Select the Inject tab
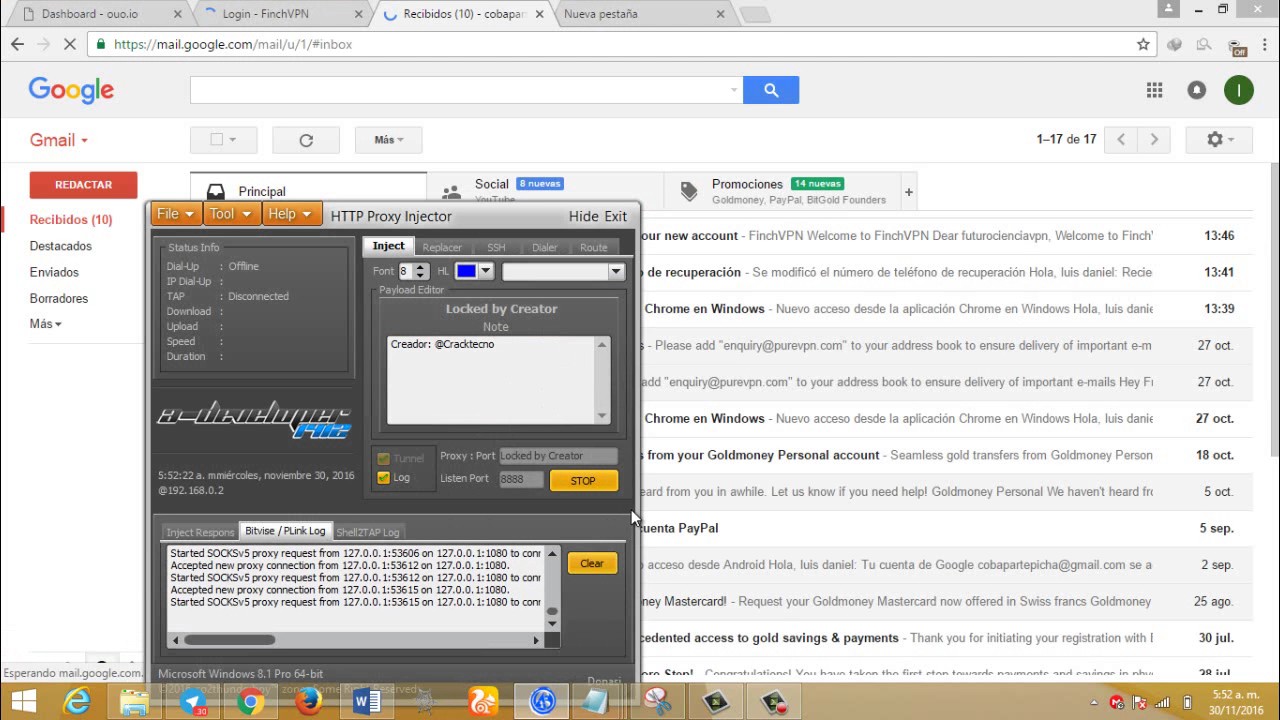 click(x=388, y=246)
